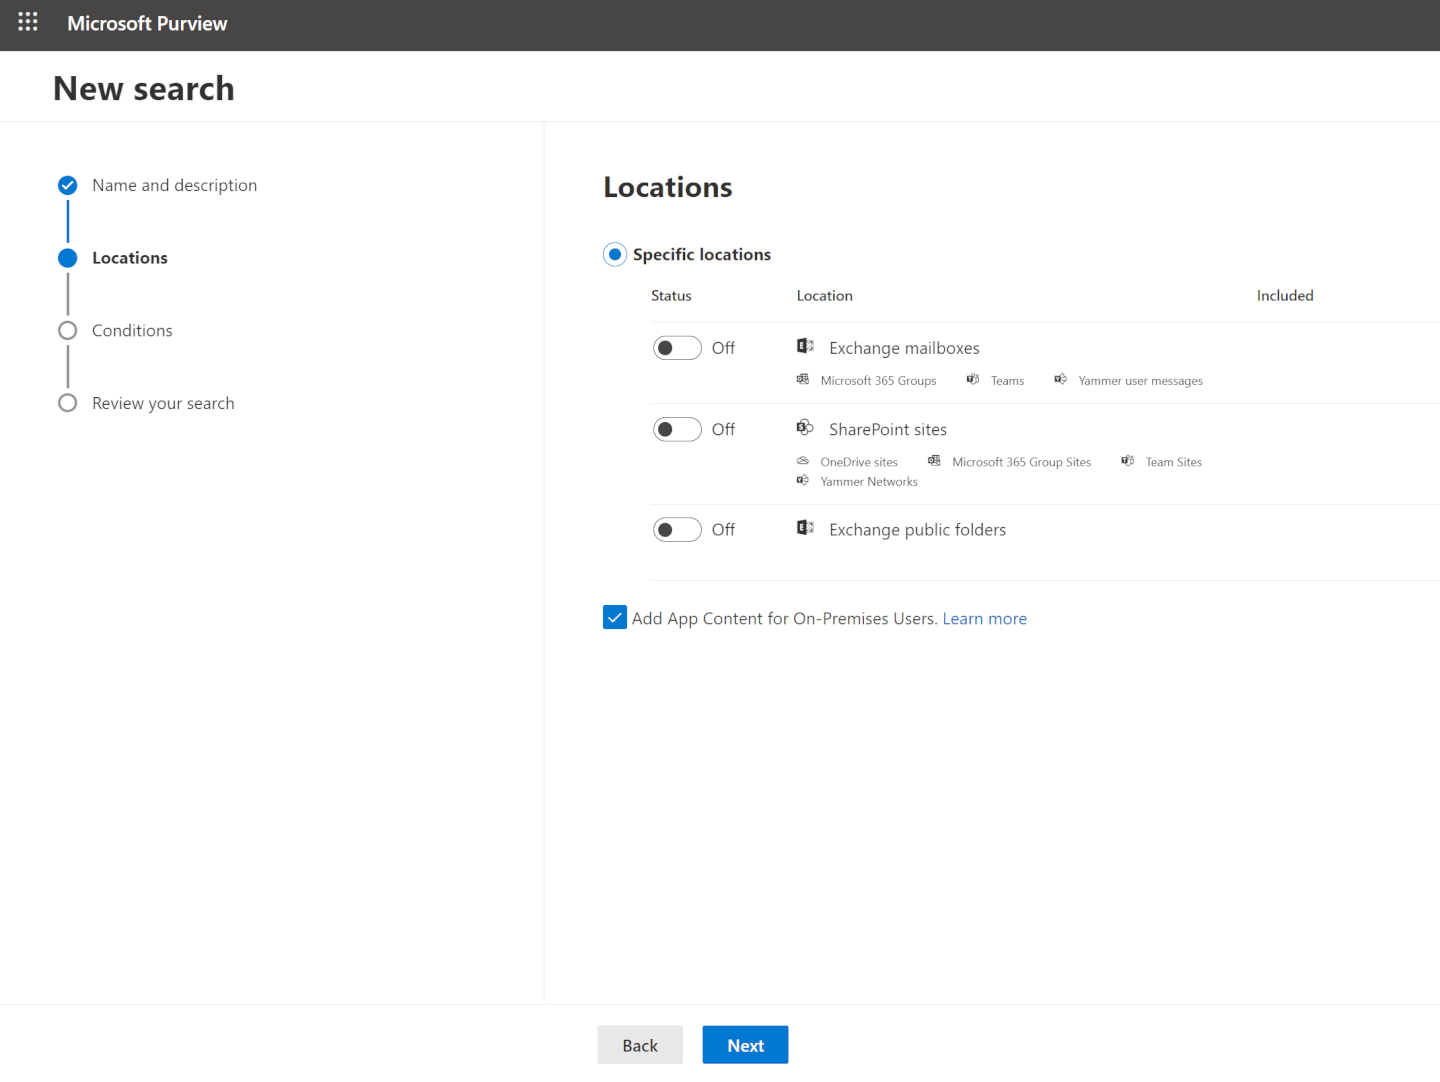Click the Team Sites icon
Image resolution: width=1440 pixels, height=1082 pixels.
(x=1127, y=460)
